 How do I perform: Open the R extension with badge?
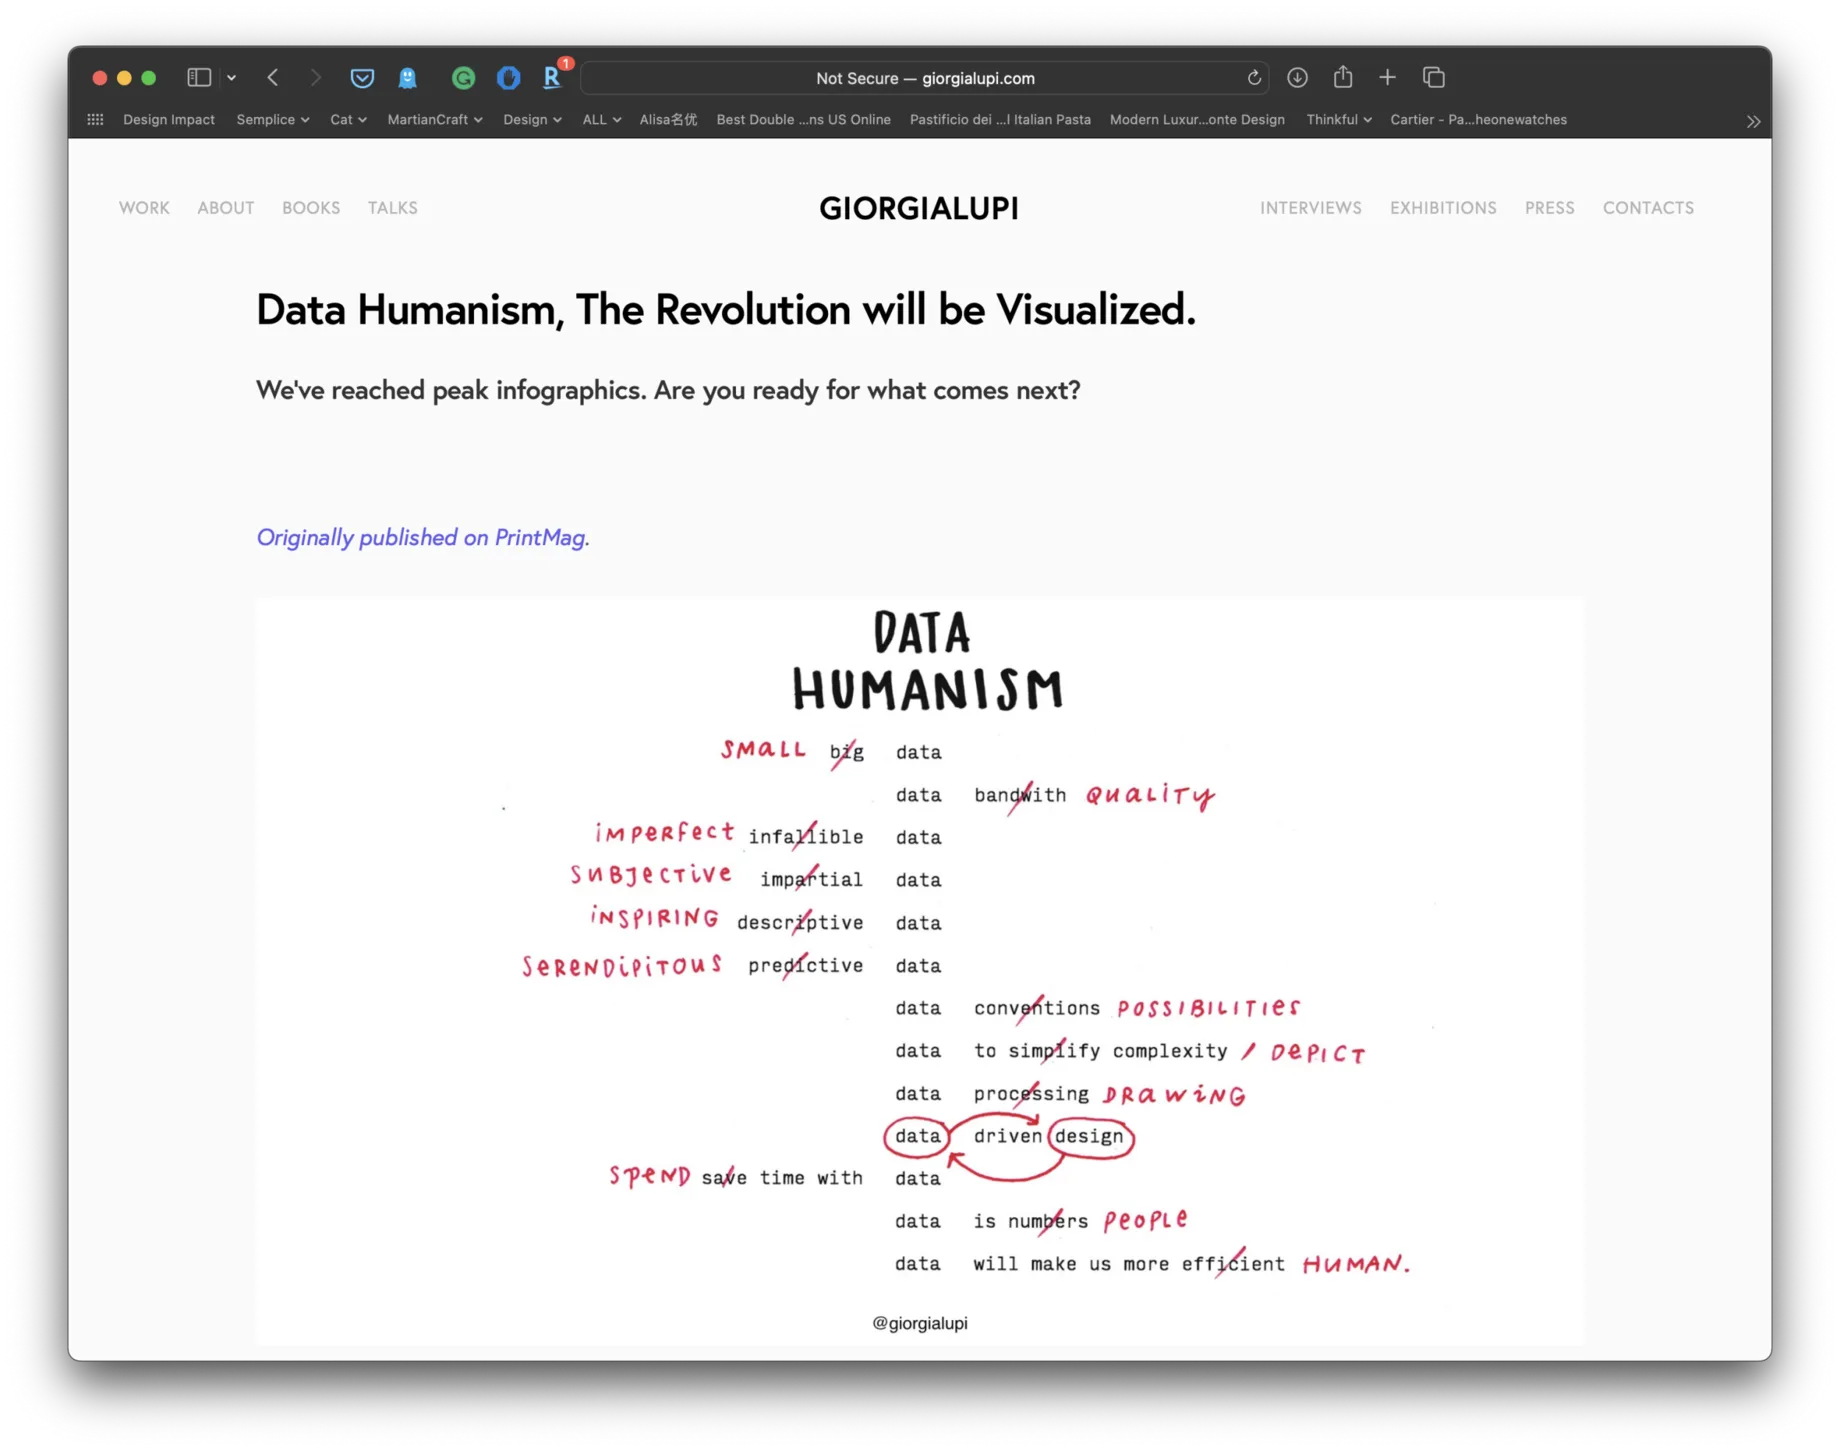tap(554, 75)
